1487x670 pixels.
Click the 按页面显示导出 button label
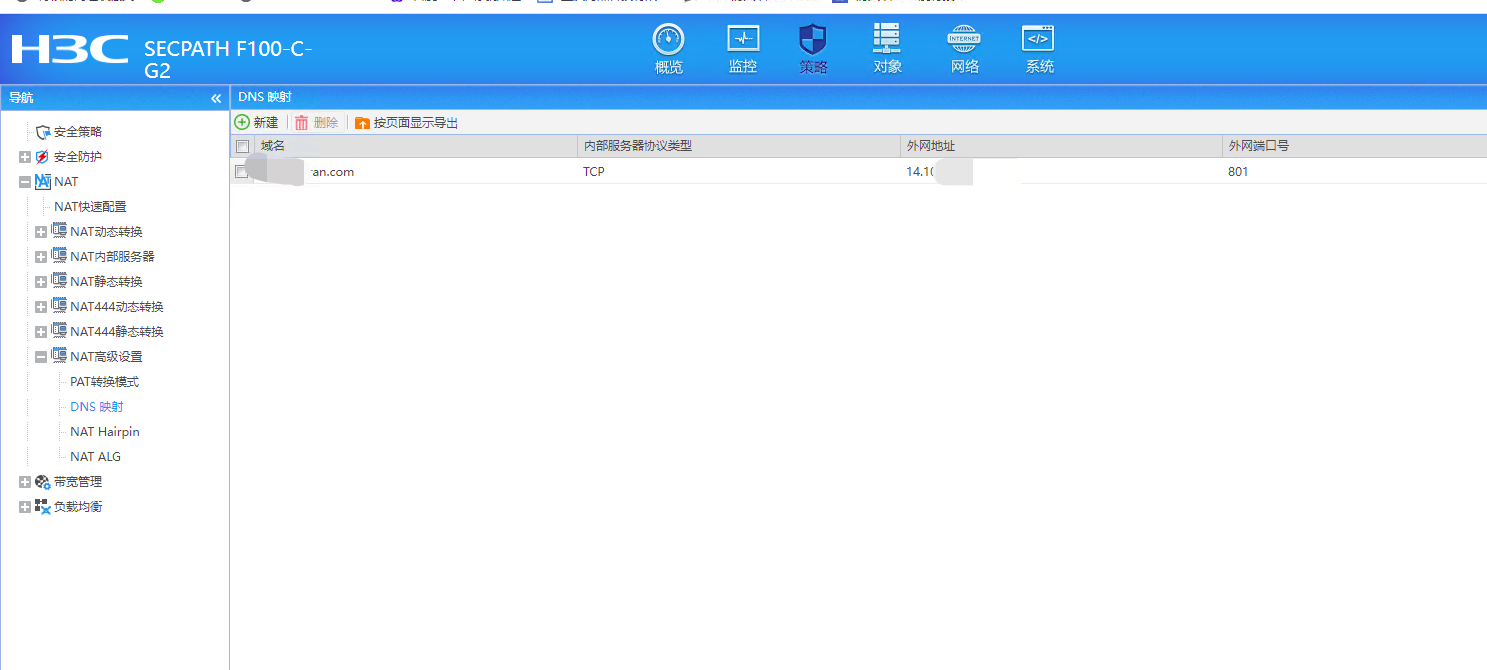point(416,123)
